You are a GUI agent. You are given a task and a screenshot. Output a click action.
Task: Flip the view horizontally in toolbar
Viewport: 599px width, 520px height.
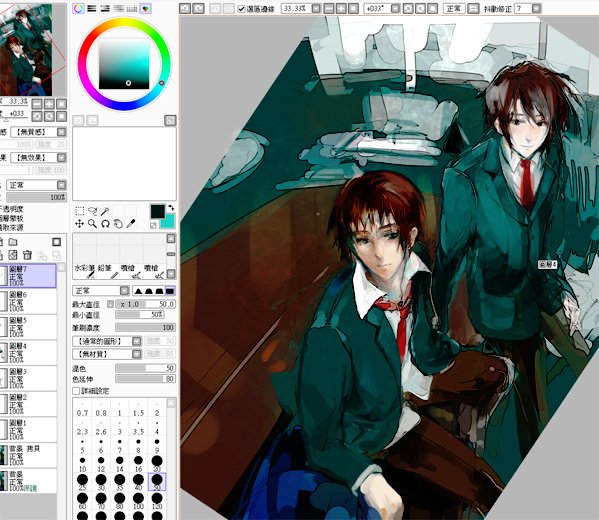[x=473, y=8]
